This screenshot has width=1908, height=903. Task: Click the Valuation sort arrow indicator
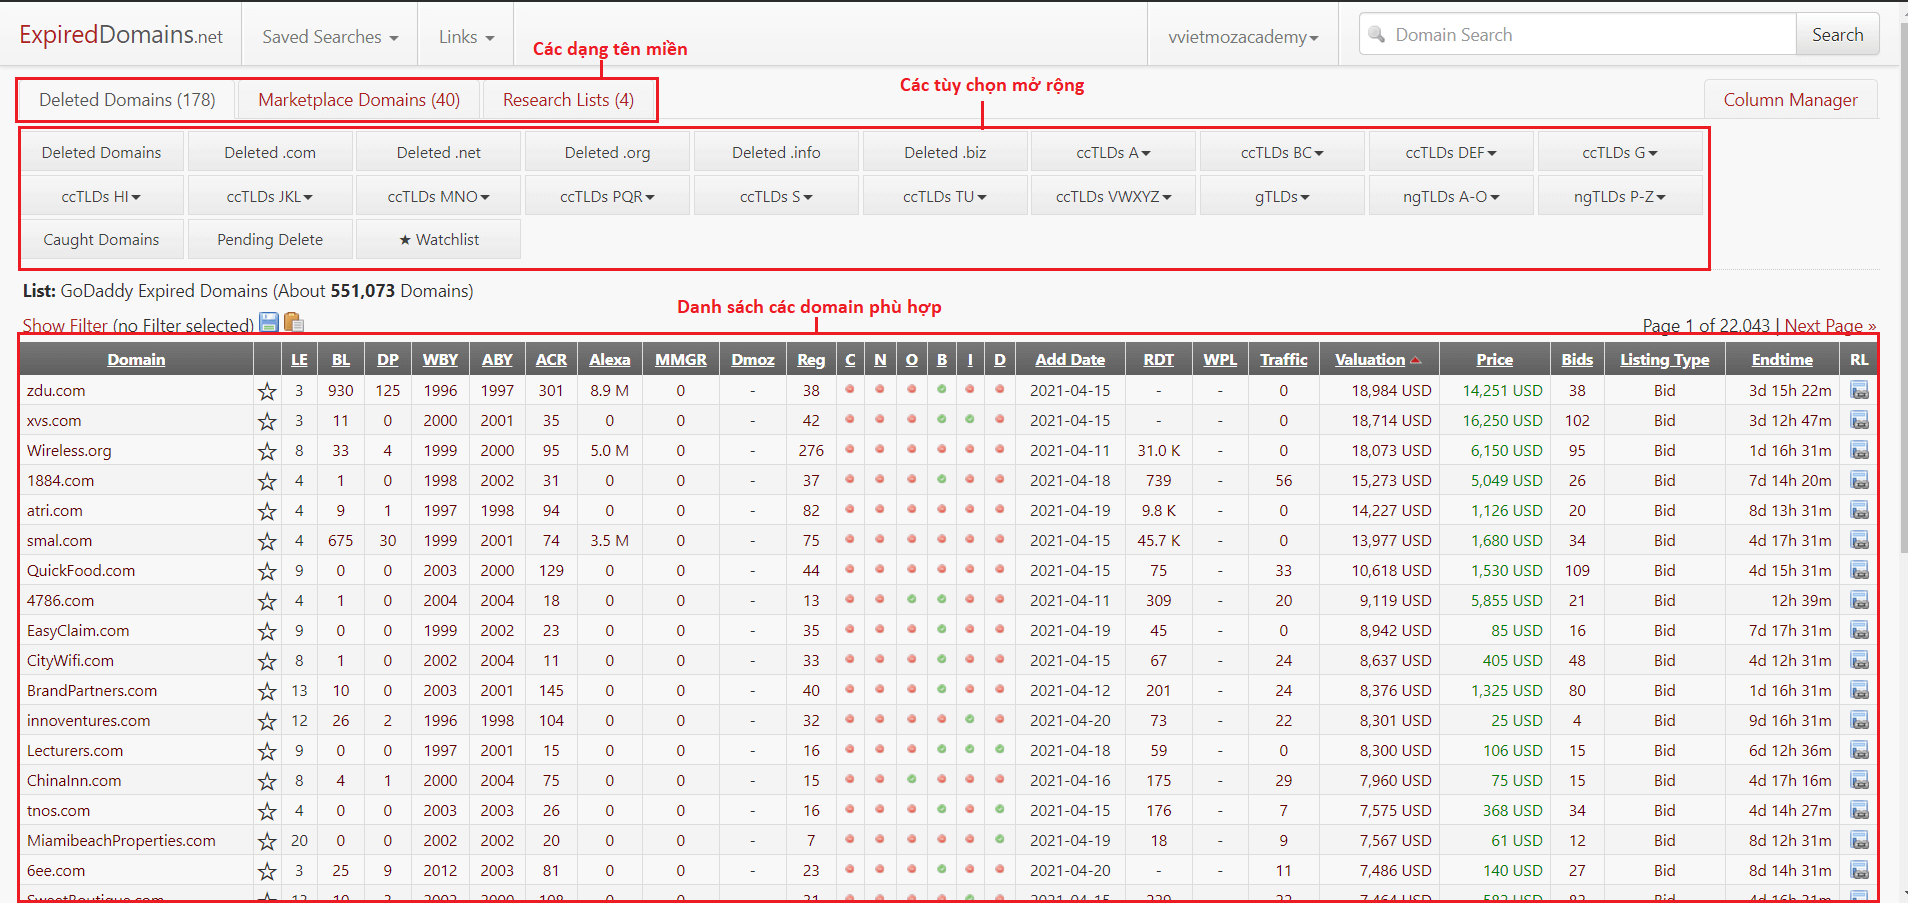[1416, 361]
